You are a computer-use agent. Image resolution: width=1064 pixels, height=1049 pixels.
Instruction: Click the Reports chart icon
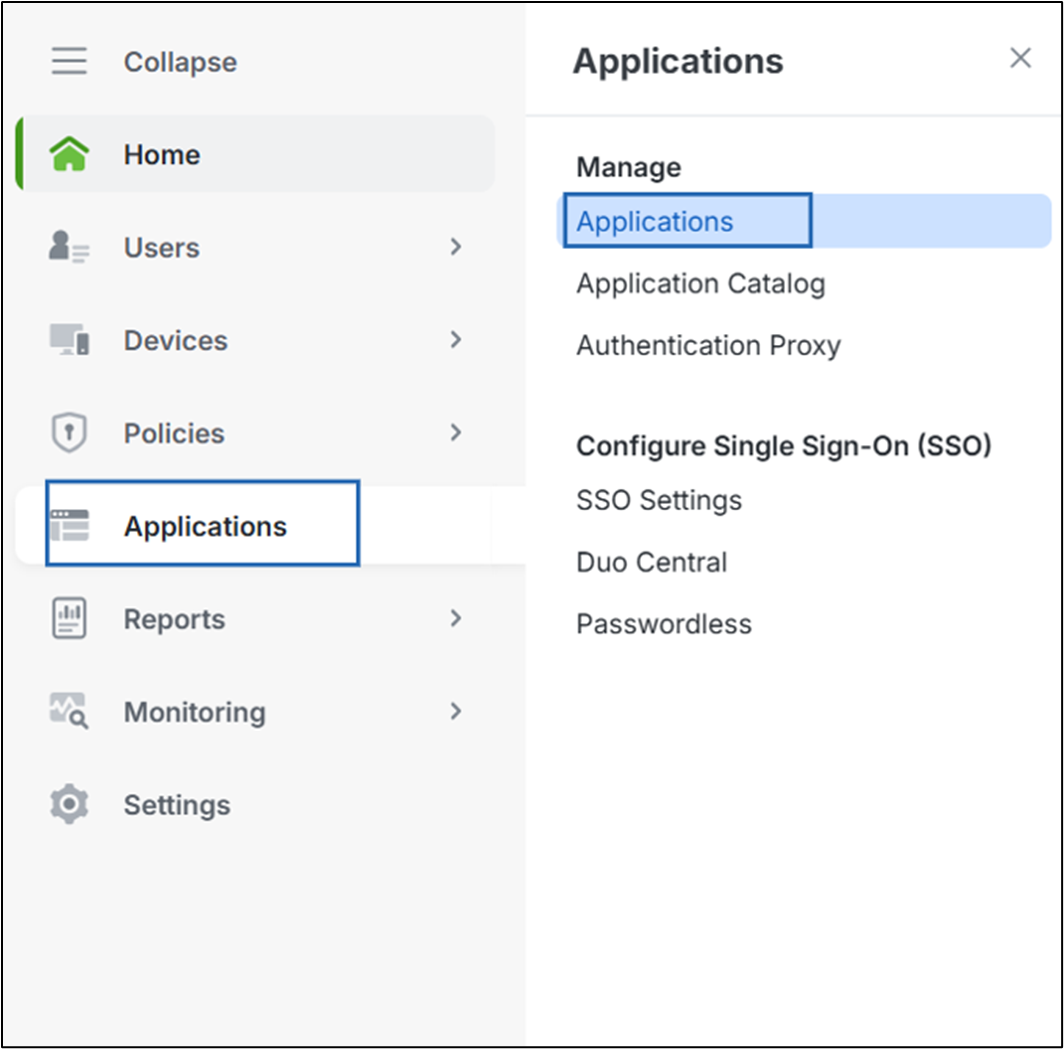[69, 618]
